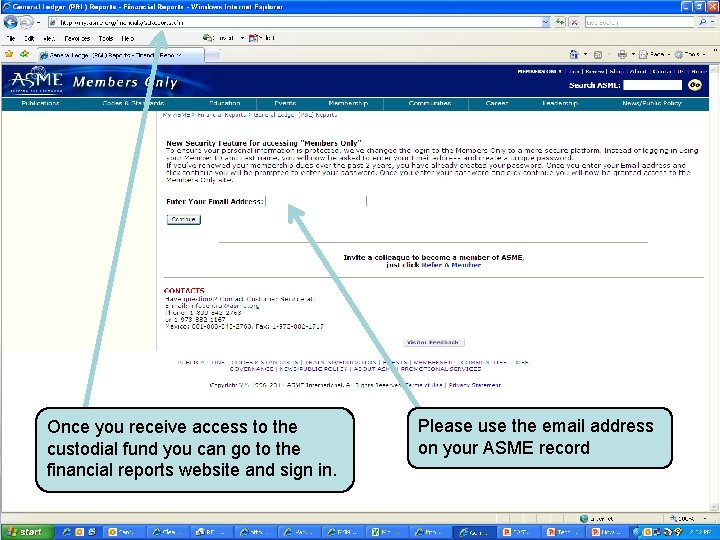Open the Home button dropdown arrow

(x=585, y=55)
